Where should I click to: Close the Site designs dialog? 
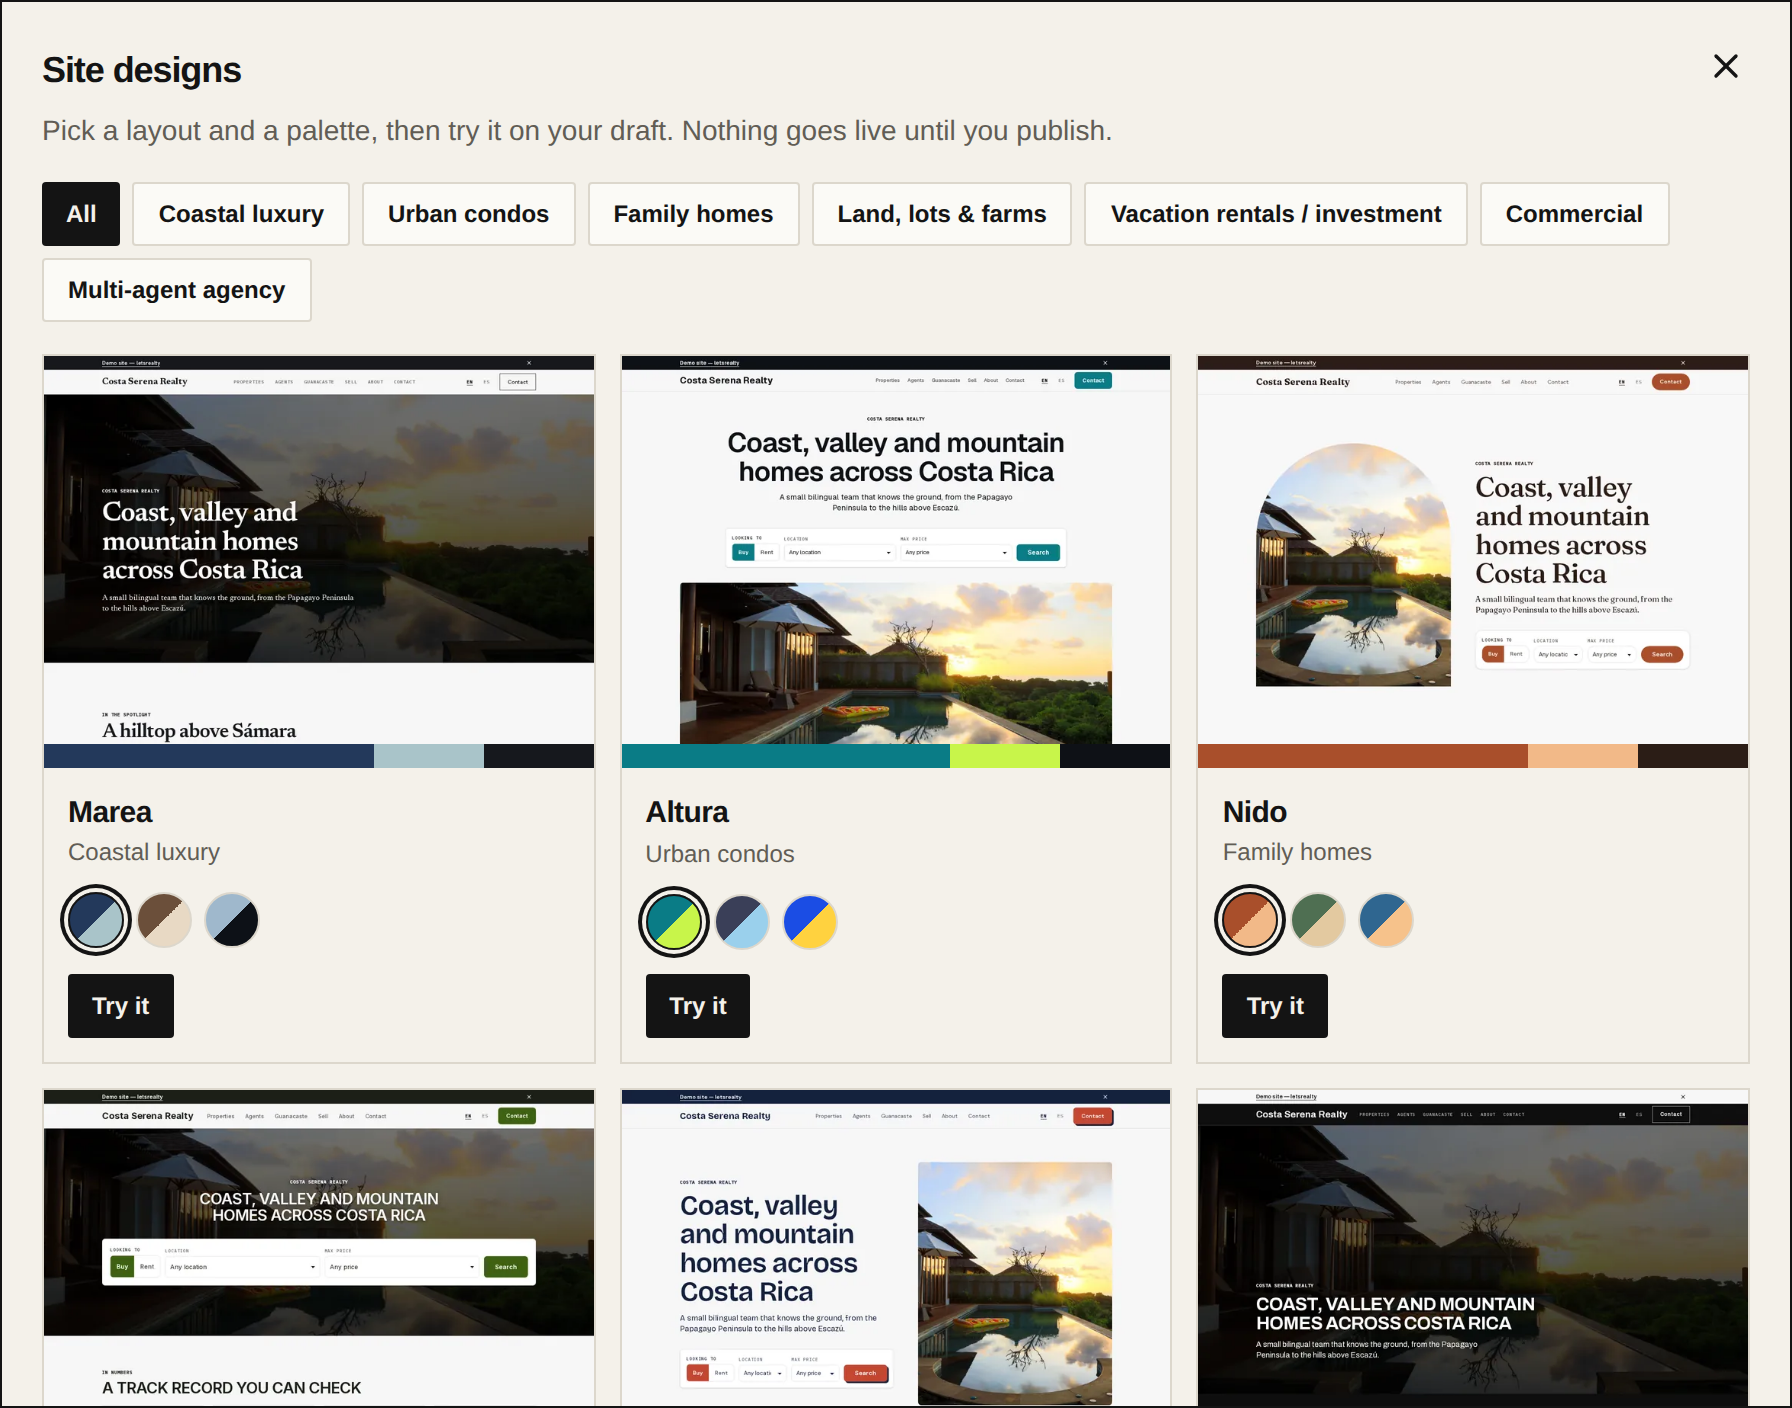[x=1725, y=66]
